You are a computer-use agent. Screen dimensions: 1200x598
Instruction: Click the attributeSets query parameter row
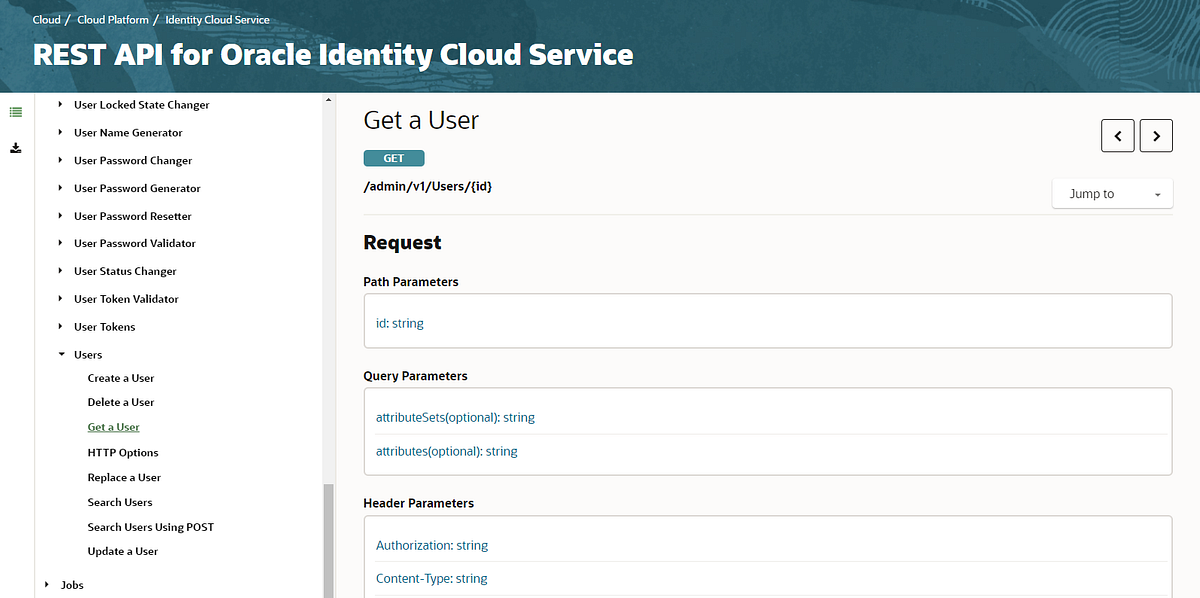[x=455, y=417]
